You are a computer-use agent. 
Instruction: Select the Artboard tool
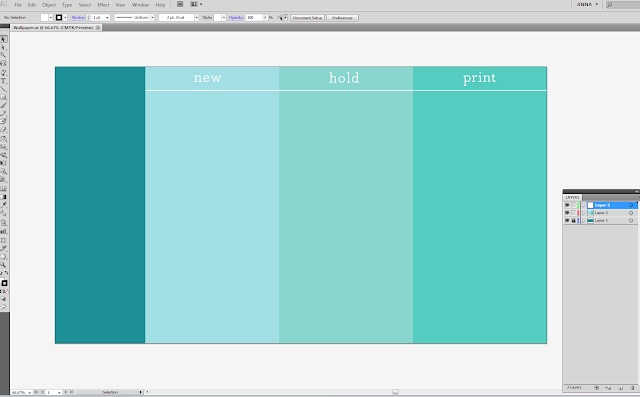(x=3, y=240)
